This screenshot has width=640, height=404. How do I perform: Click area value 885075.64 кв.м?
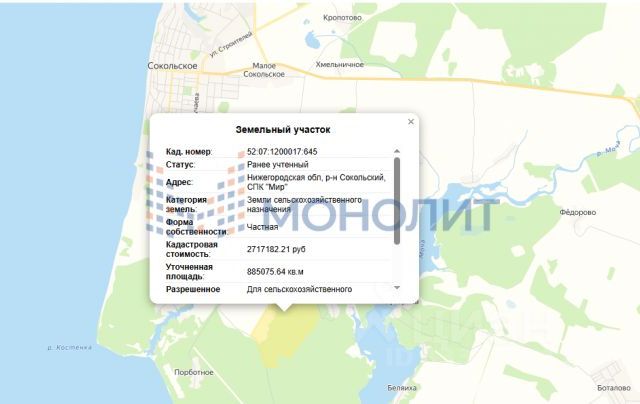click(x=275, y=272)
